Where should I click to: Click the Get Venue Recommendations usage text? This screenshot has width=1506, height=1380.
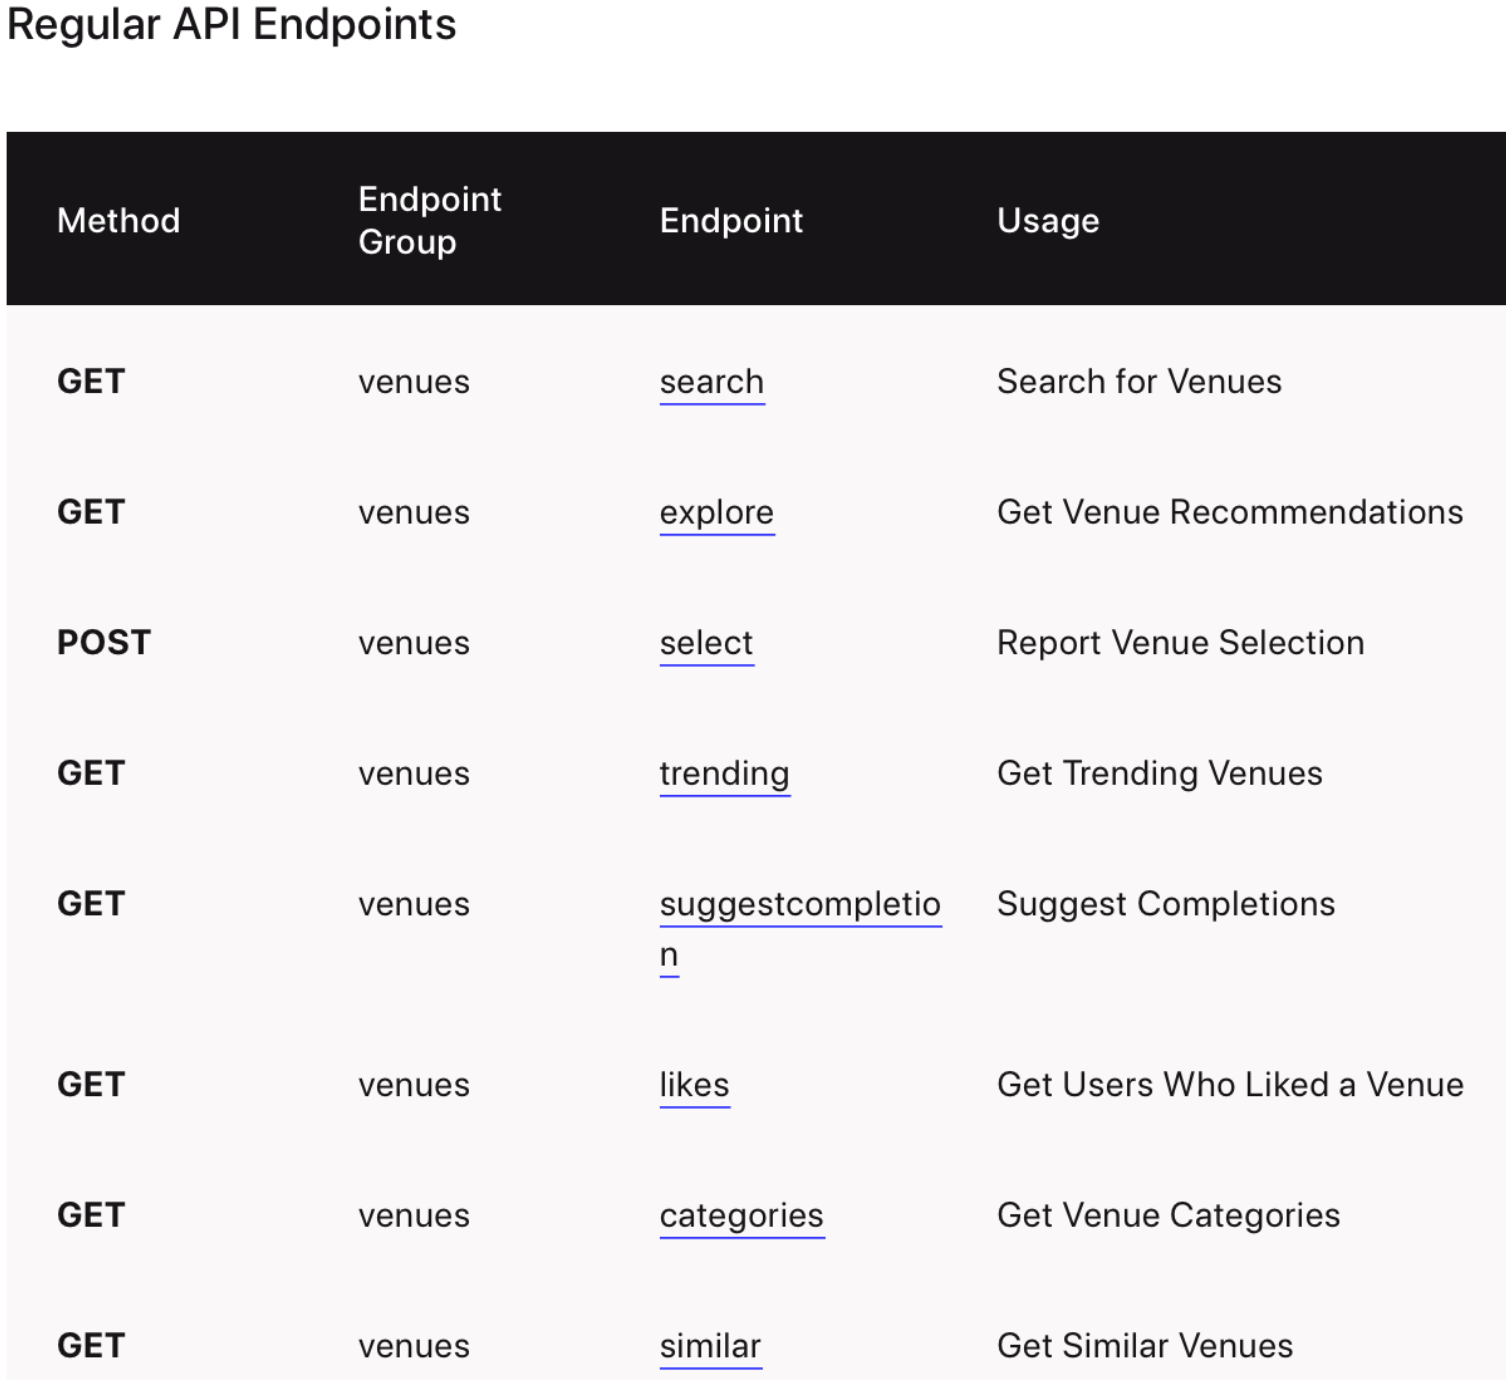pyautogui.click(x=1230, y=512)
